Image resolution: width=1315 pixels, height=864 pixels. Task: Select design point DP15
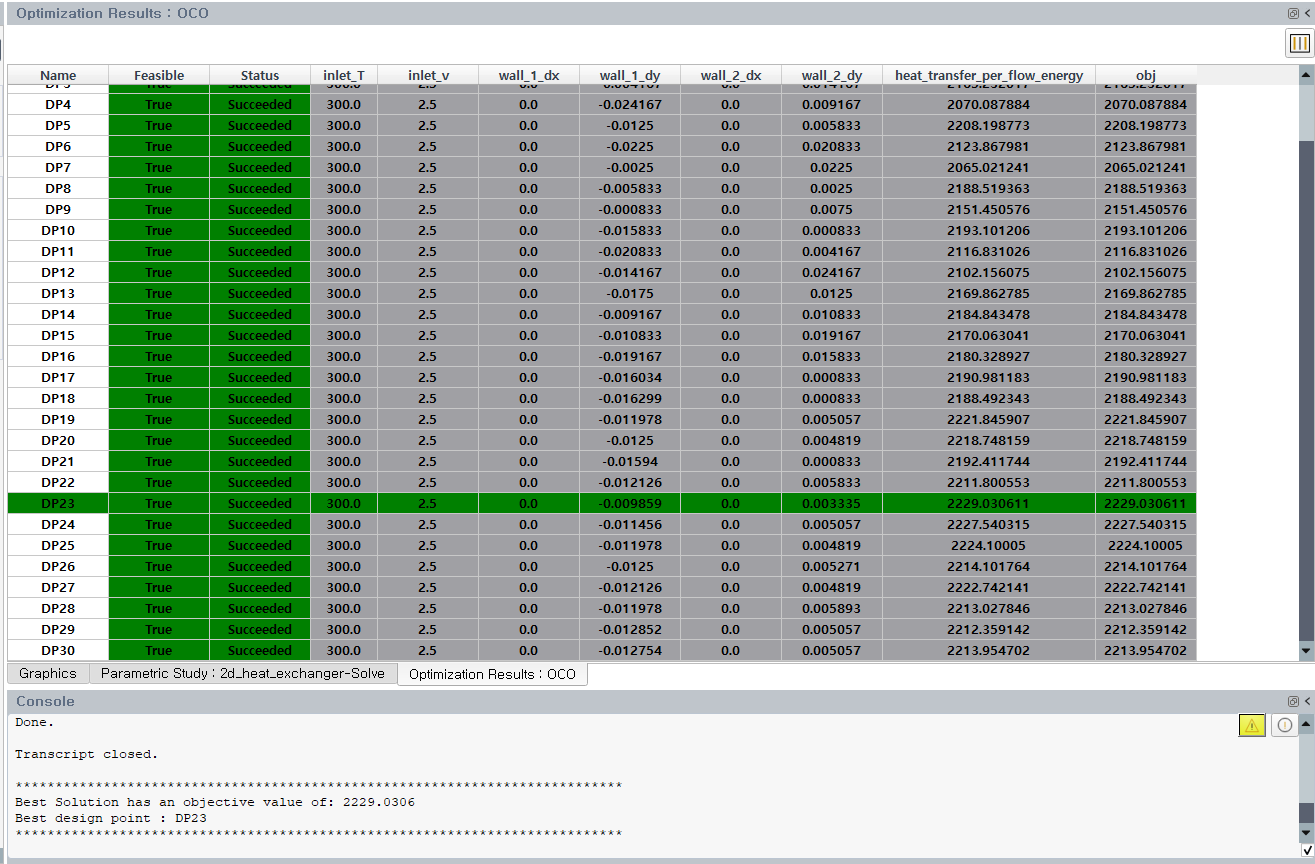pyautogui.click(x=58, y=335)
